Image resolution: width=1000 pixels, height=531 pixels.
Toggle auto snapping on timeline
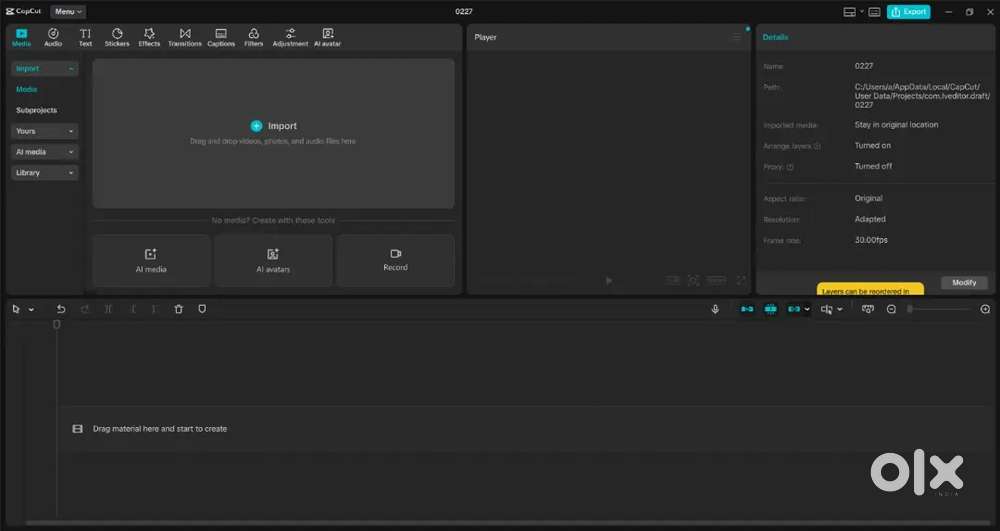pos(770,309)
